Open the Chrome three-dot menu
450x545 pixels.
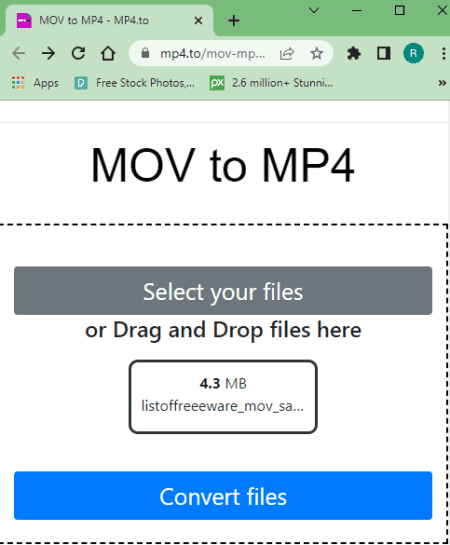pos(443,54)
